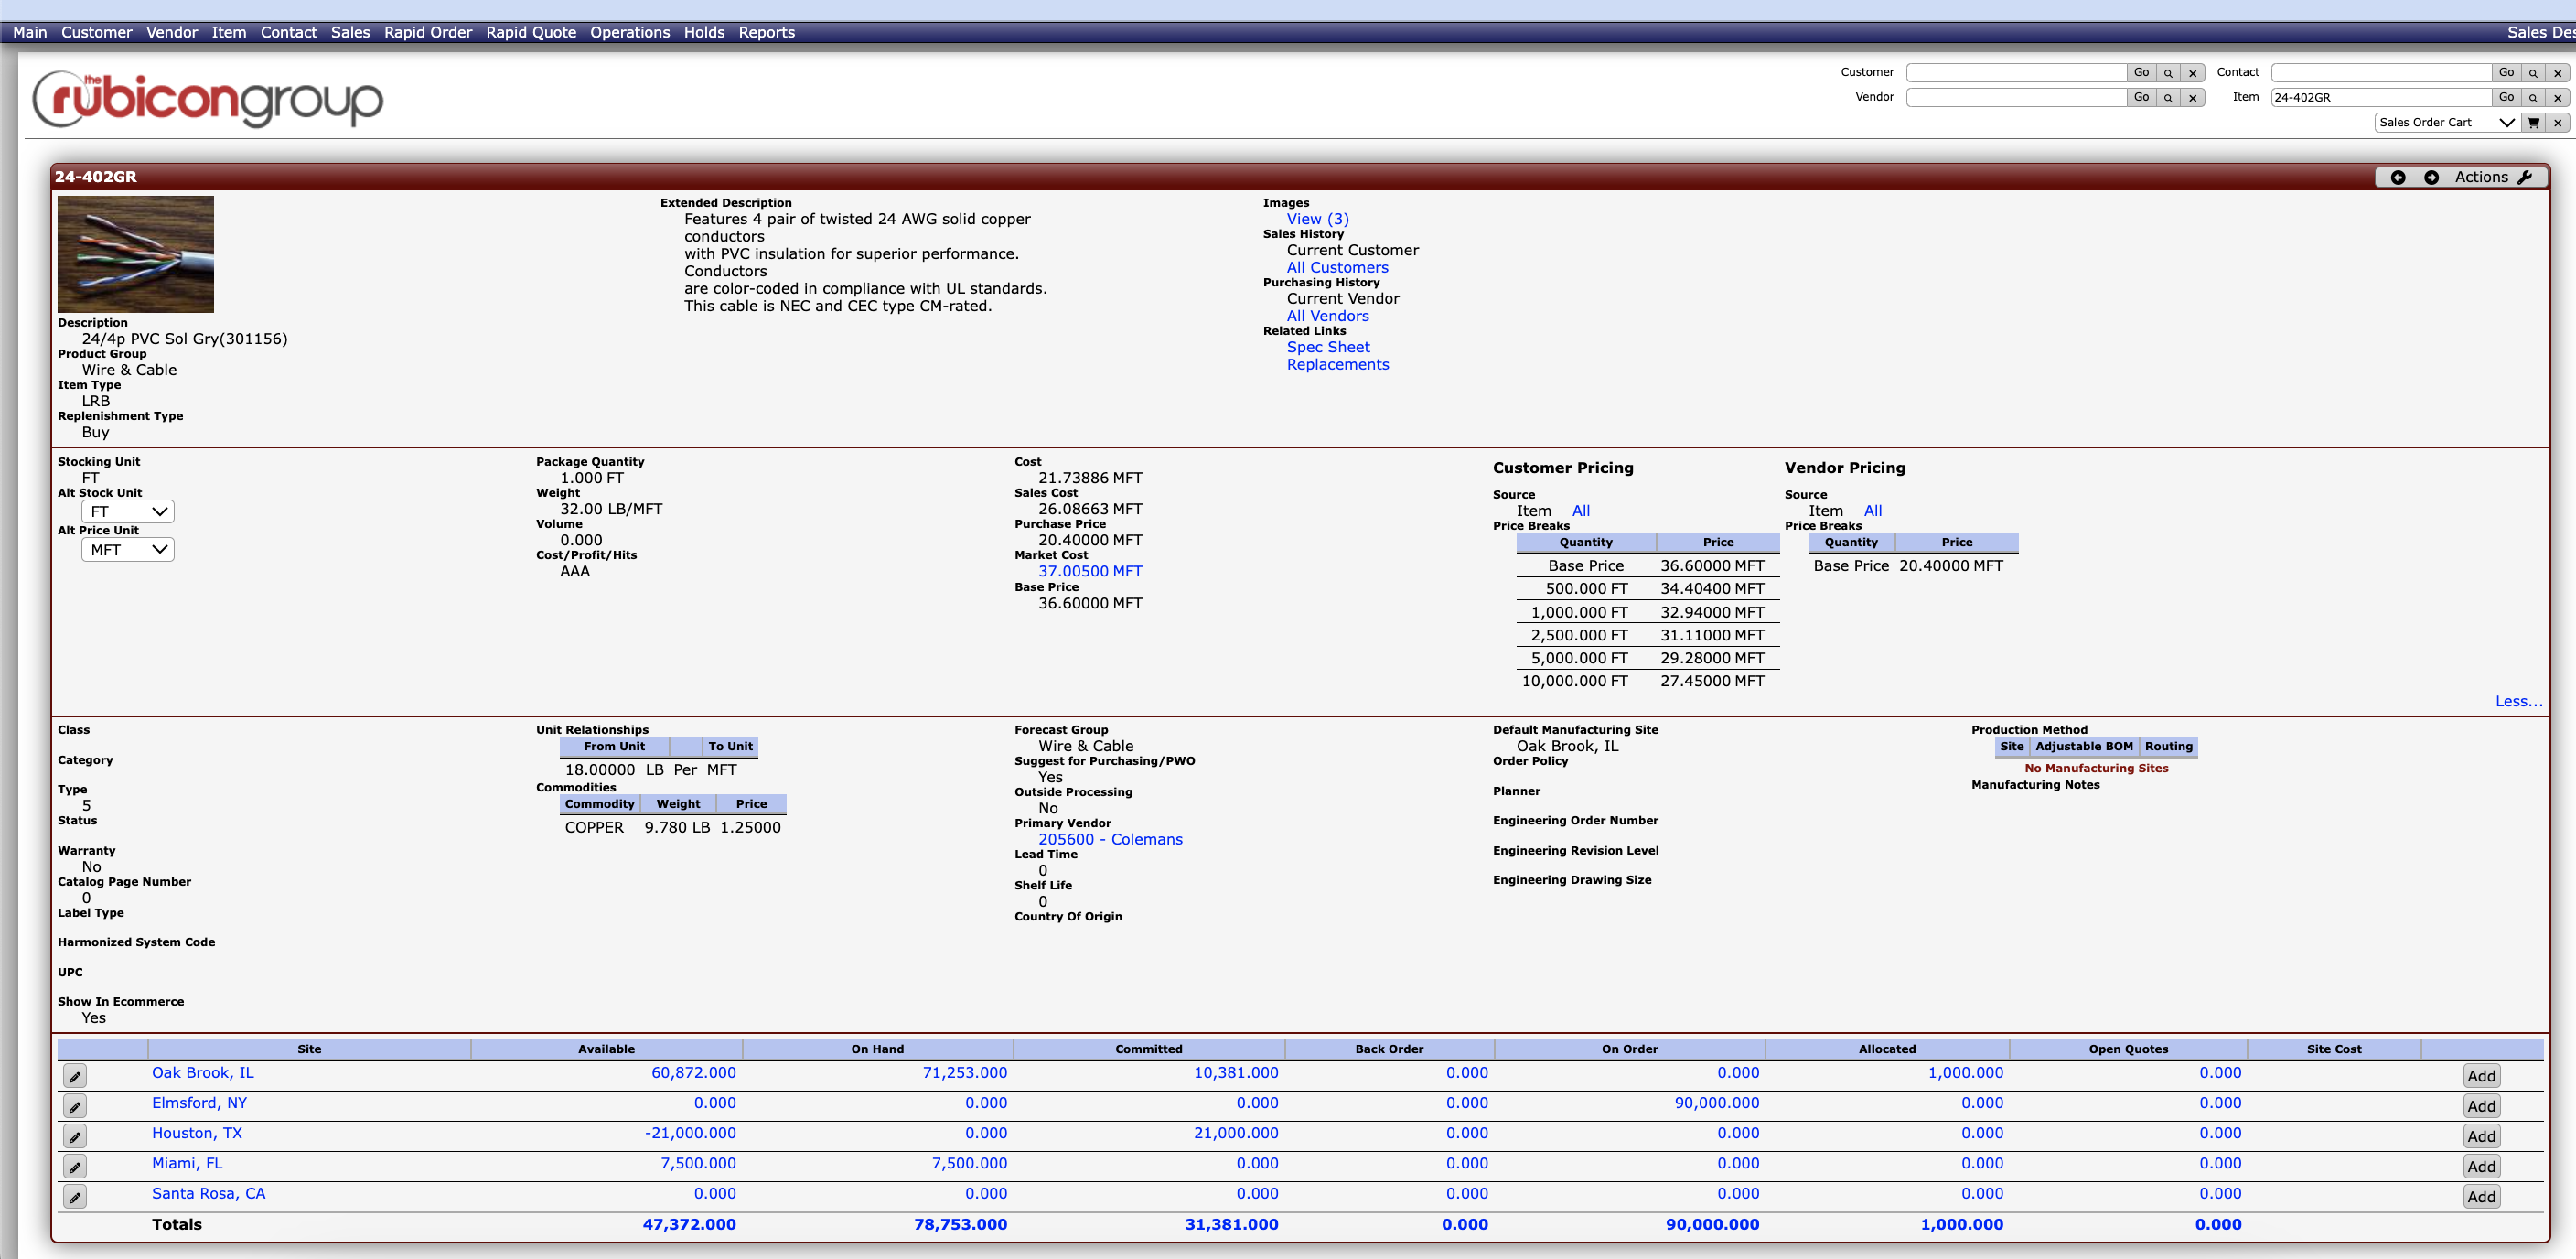Click the pencil edit icon for Elmsford

pyautogui.click(x=76, y=1104)
